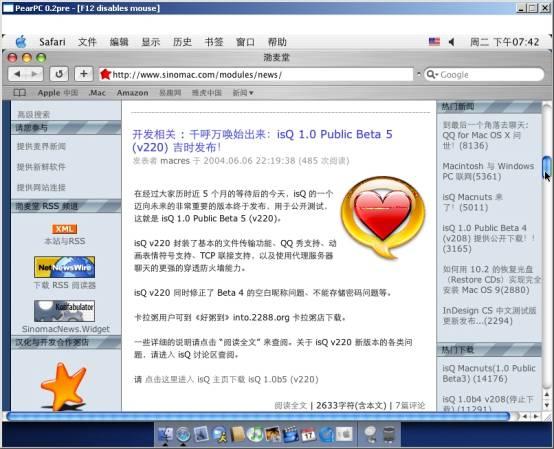The height and width of the screenshot is (449, 554).
Task: Add a bookmark with the plus button
Action: tap(84, 74)
